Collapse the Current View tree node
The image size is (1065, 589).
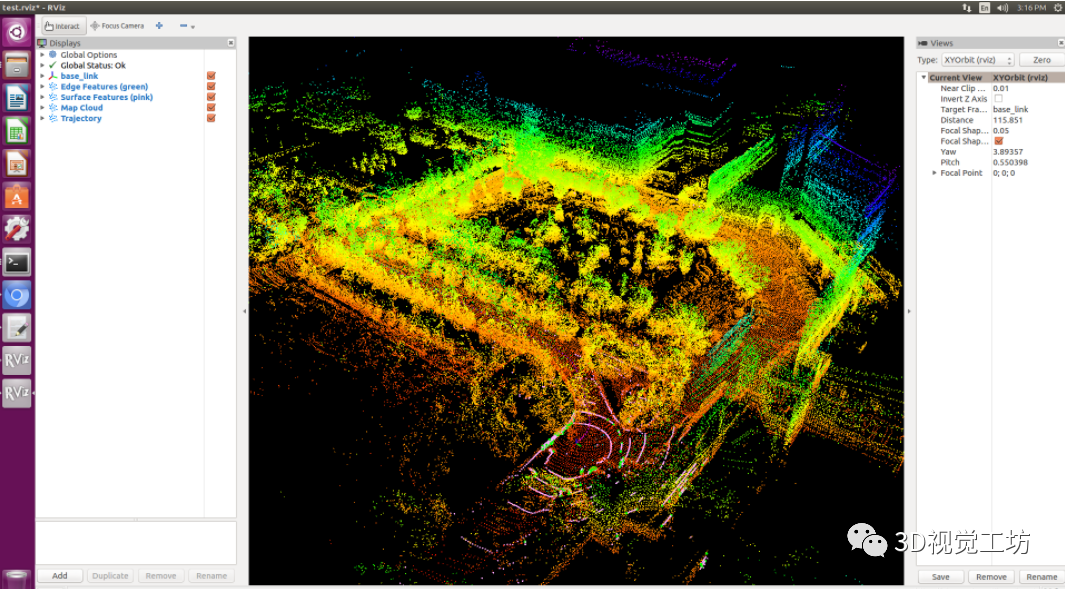(x=924, y=77)
